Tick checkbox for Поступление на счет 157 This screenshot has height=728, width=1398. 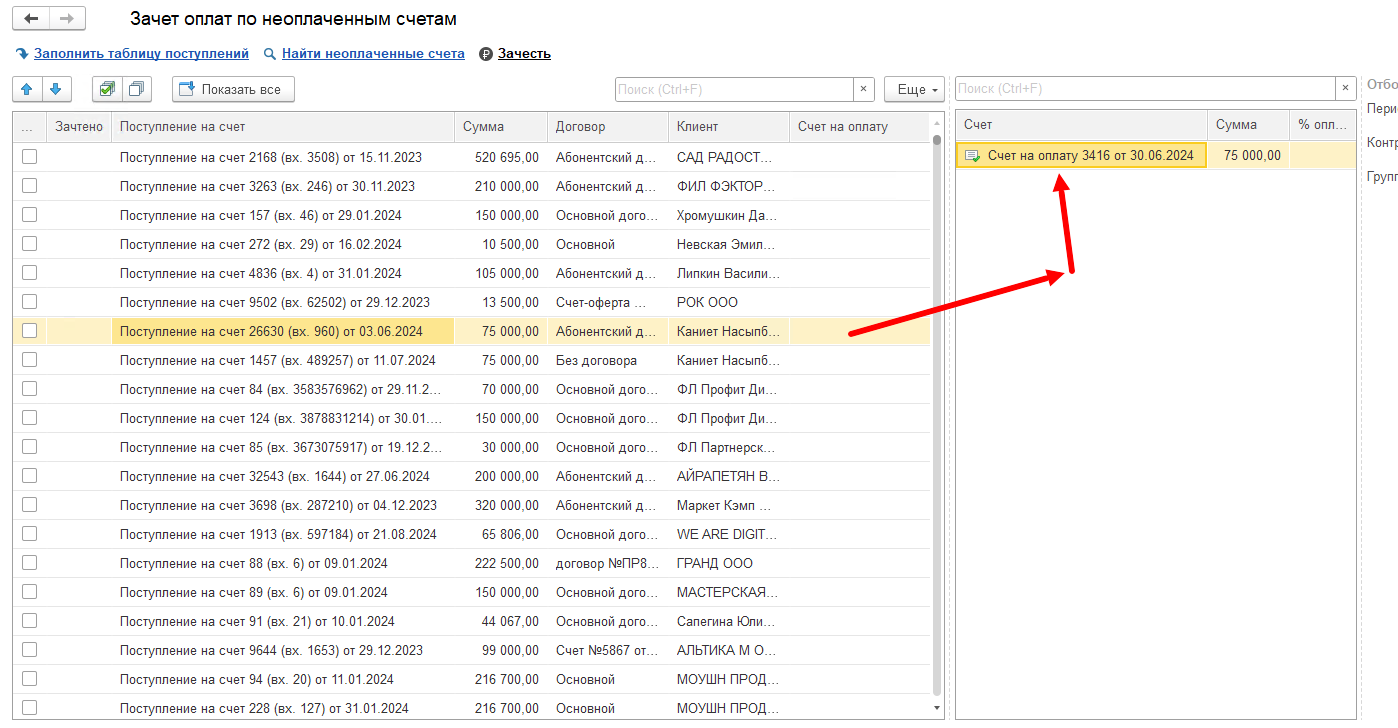(30, 215)
